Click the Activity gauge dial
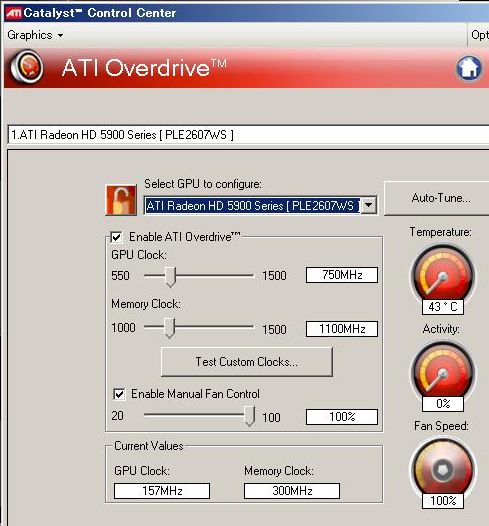Viewport: 489px width, 526px height. (x=442, y=372)
